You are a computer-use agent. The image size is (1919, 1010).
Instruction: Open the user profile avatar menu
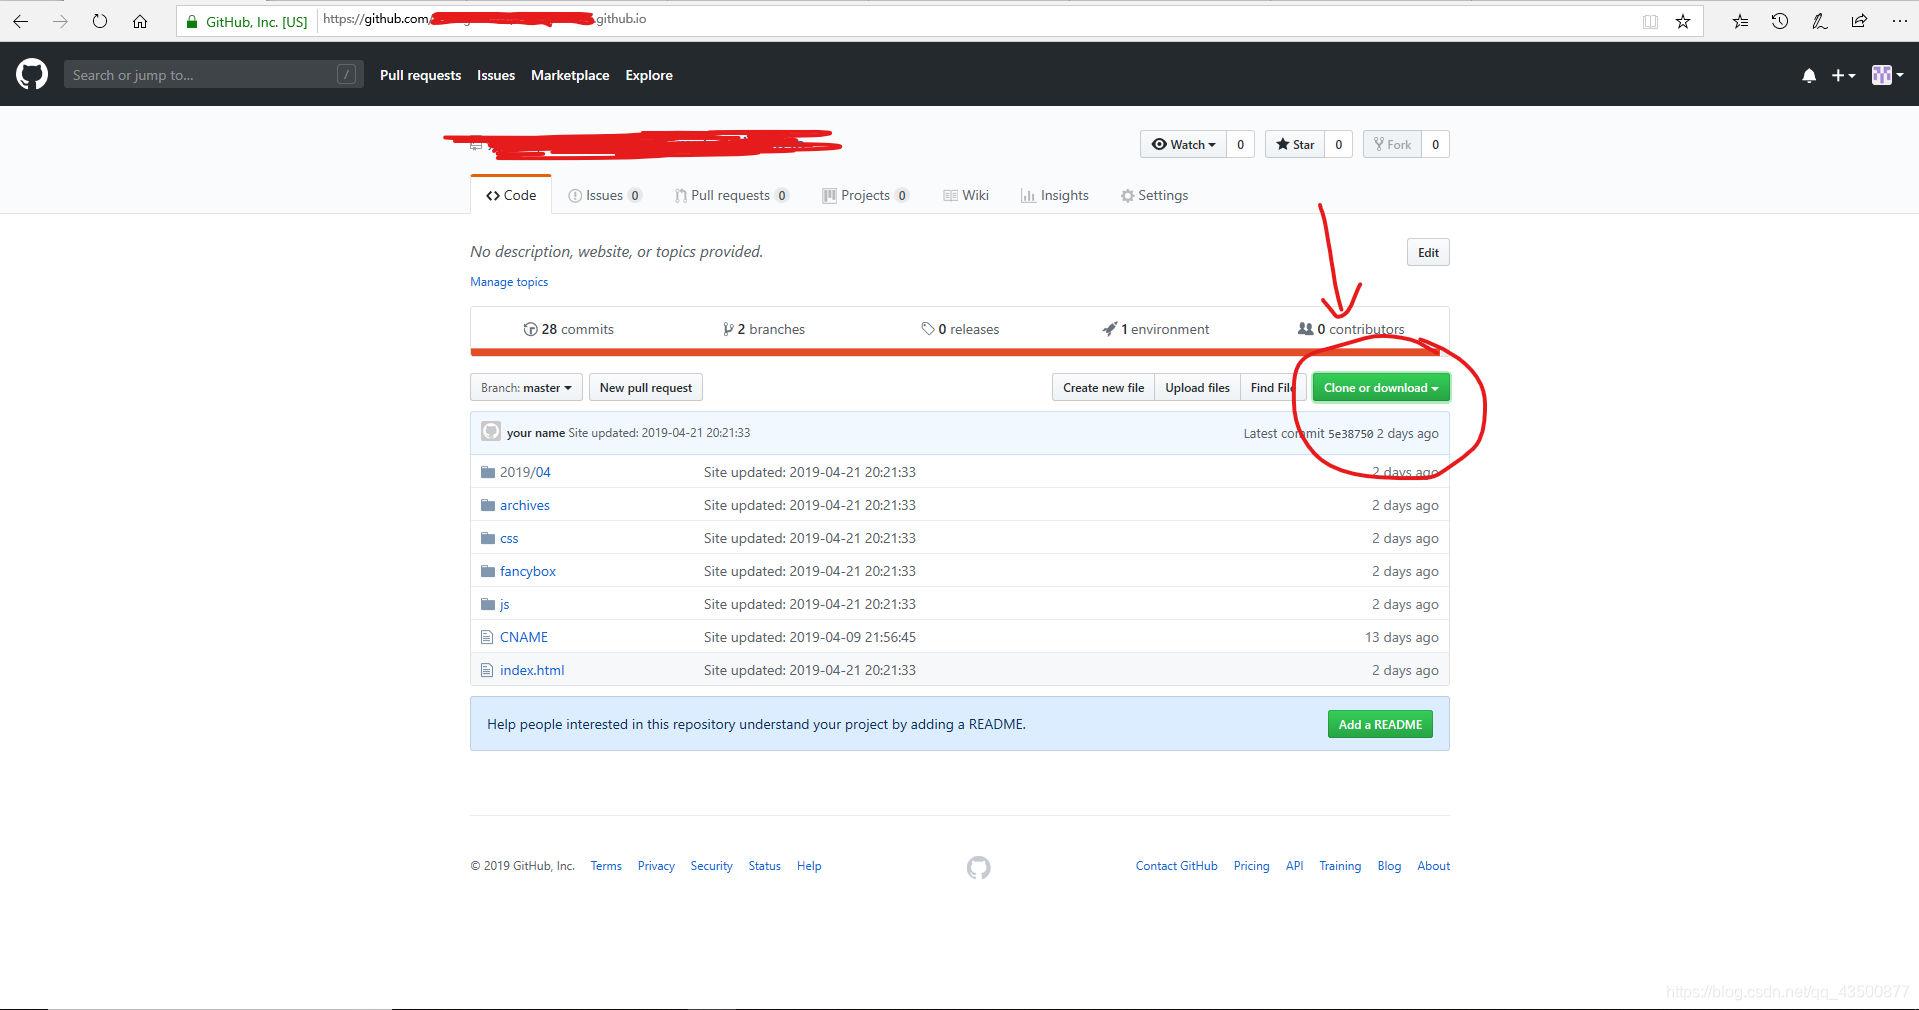(x=1887, y=75)
